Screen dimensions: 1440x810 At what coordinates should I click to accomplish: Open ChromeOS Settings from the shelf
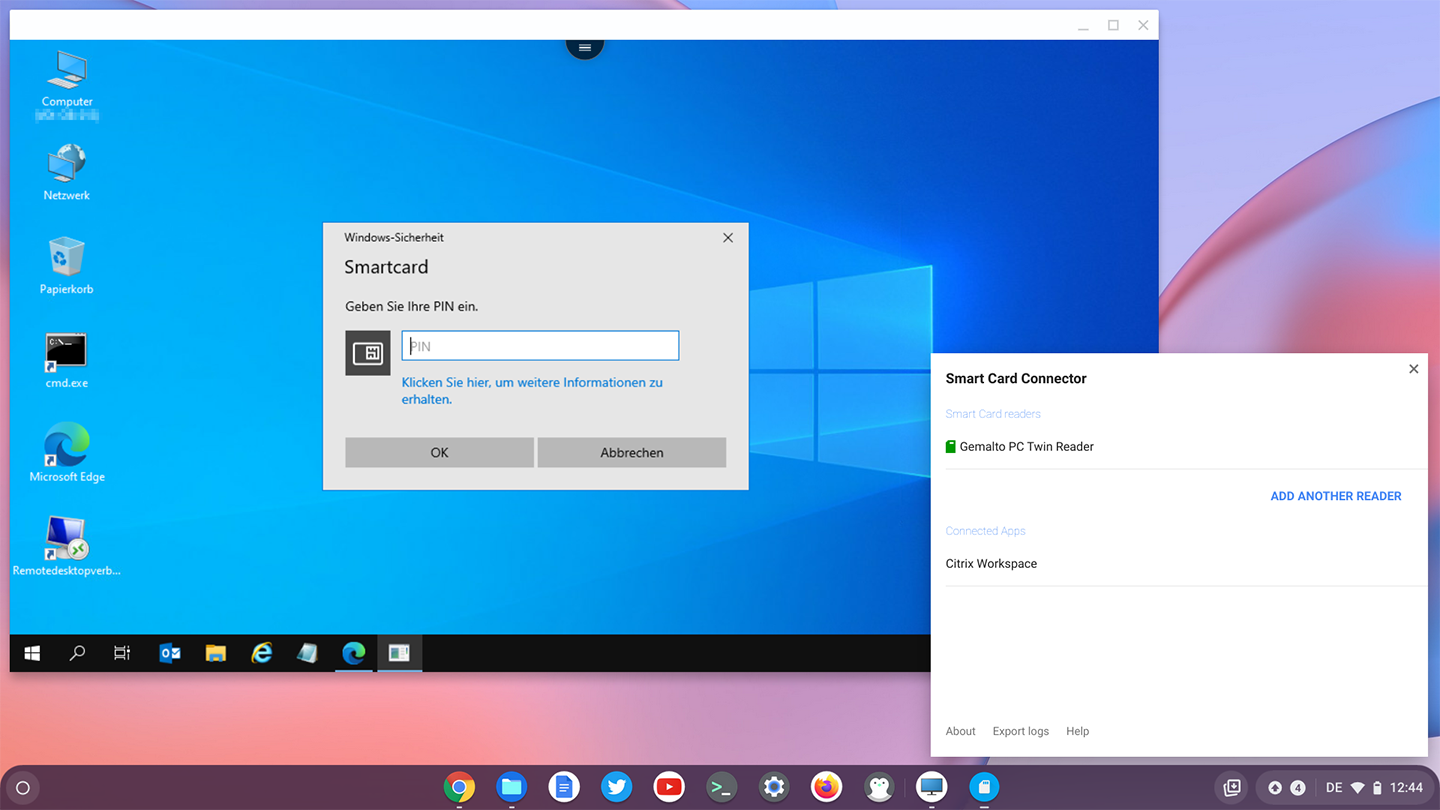(x=774, y=788)
